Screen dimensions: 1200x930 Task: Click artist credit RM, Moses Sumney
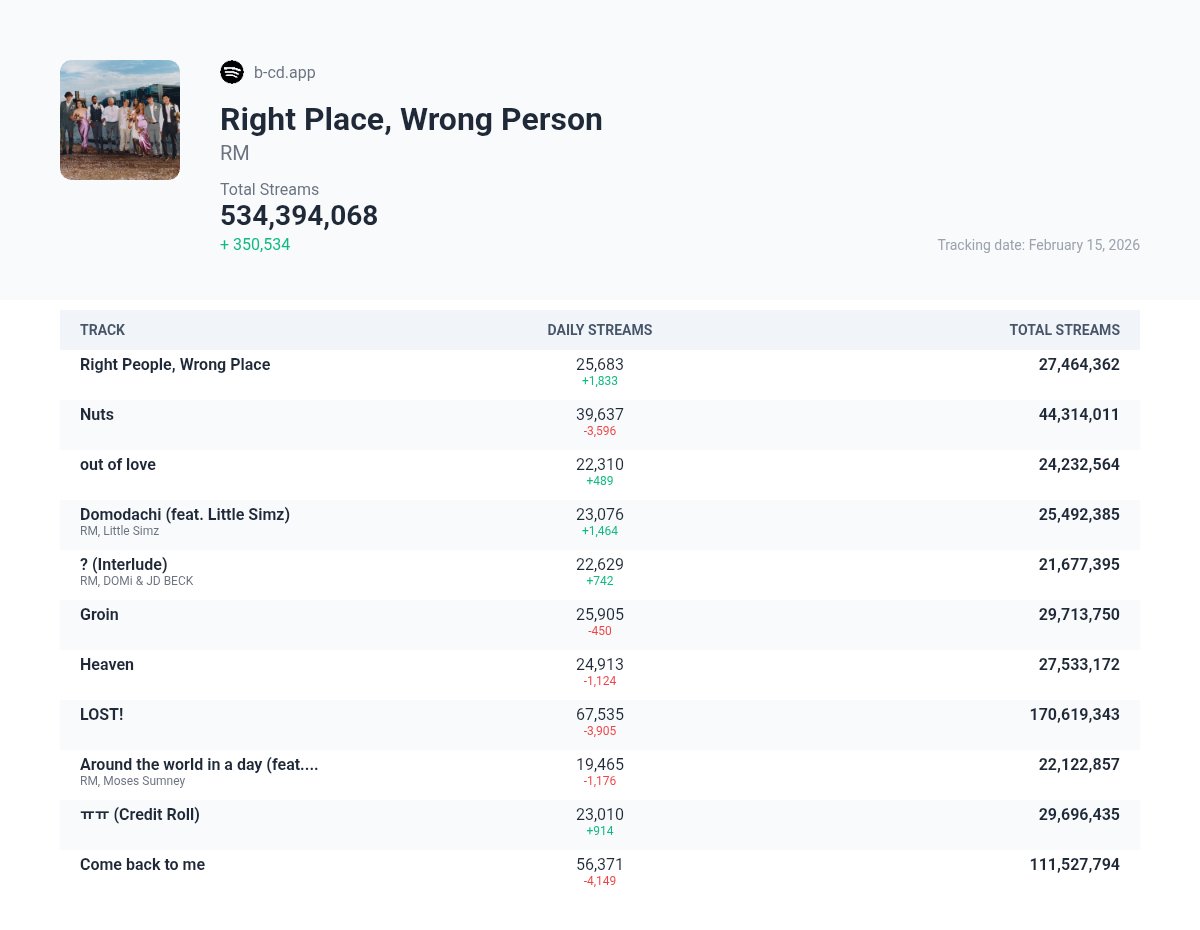pyautogui.click(x=133, y=781)
